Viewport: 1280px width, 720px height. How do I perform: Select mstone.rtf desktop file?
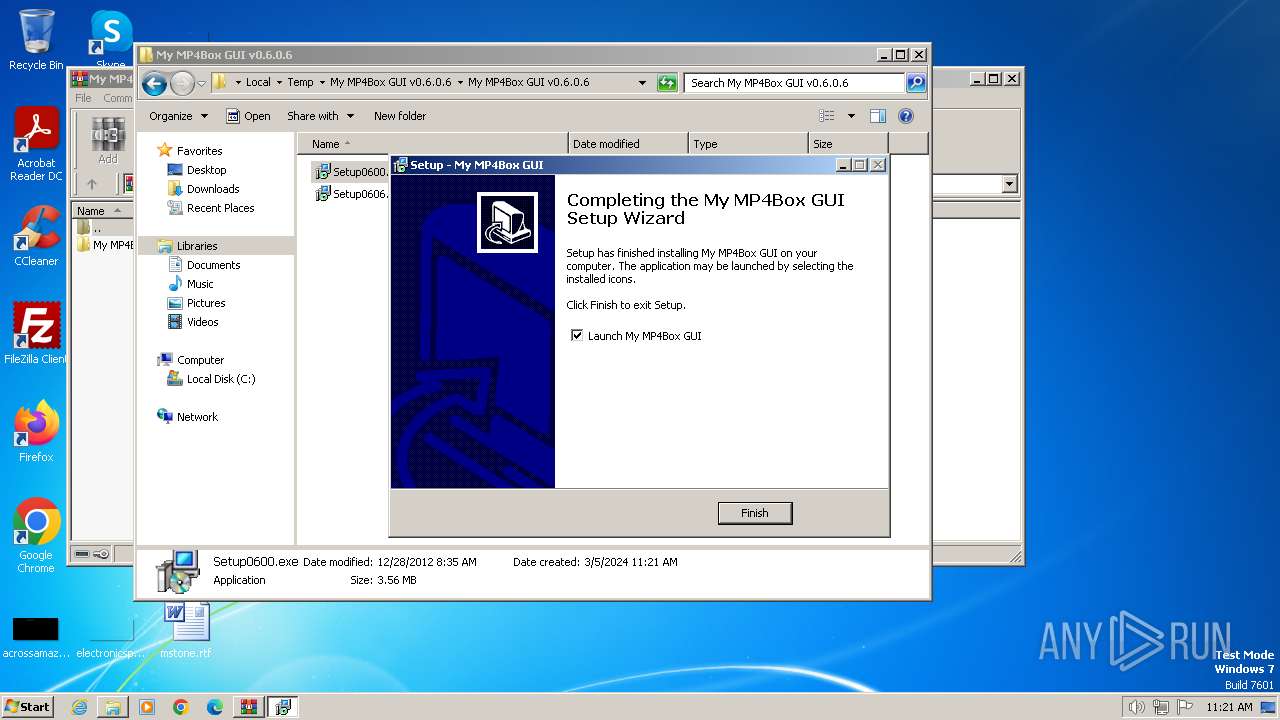click(186, 630)
